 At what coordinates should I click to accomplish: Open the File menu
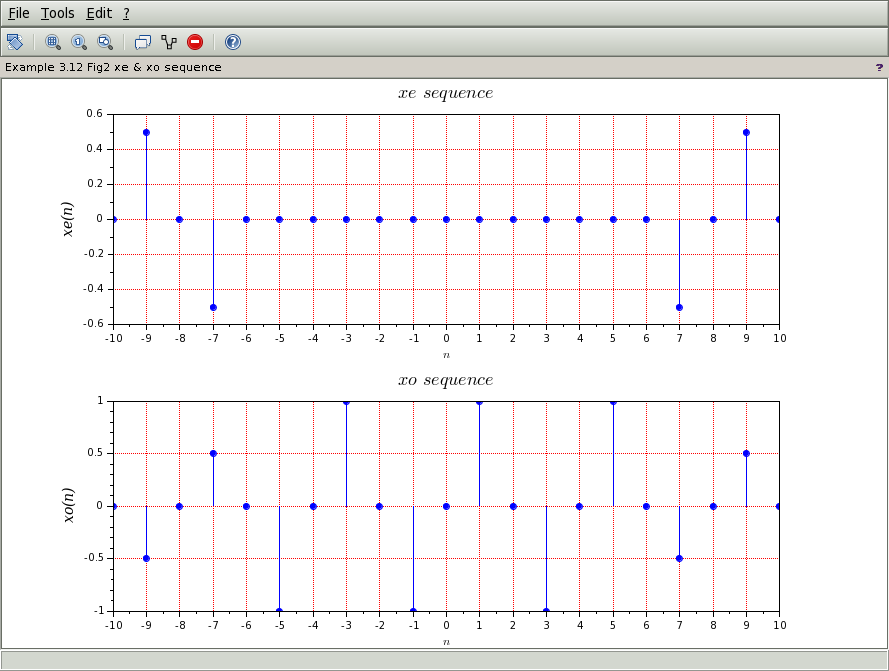(19, 13)
